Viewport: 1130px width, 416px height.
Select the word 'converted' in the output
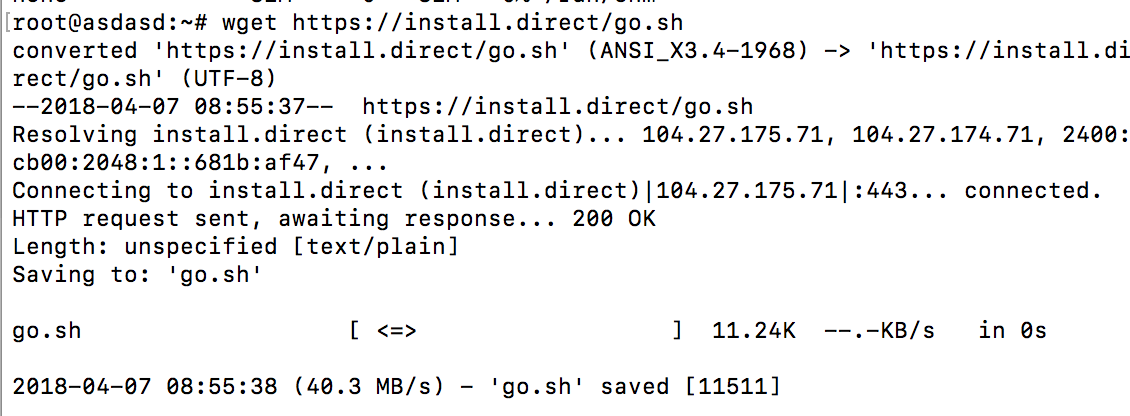pyautogui.click(x=76, y=50)
